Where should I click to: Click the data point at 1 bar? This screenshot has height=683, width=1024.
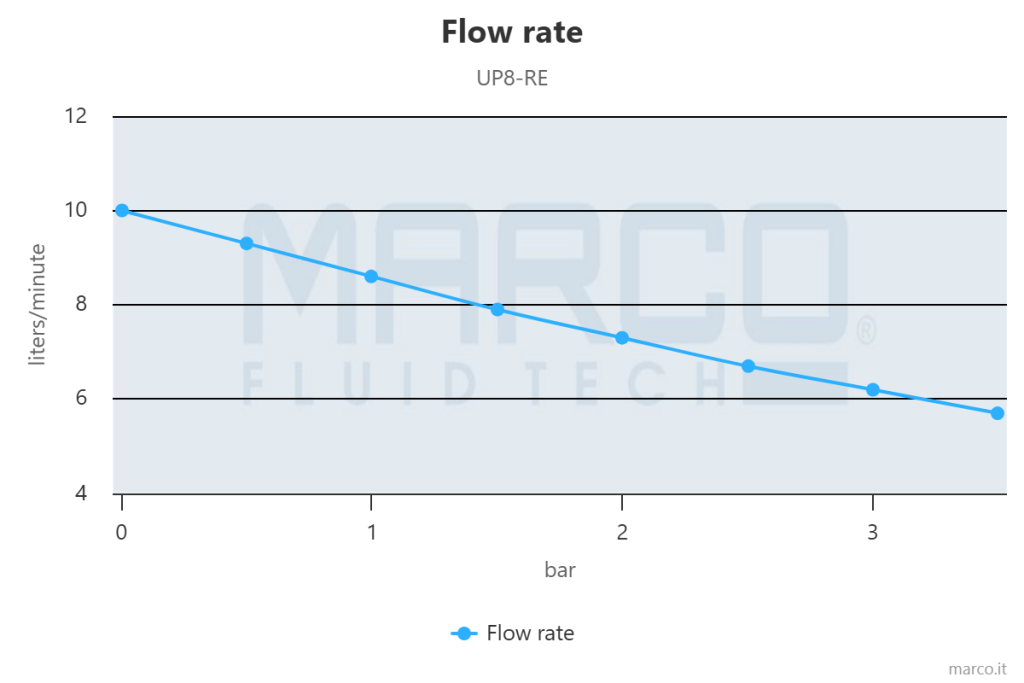click(372, 276)
